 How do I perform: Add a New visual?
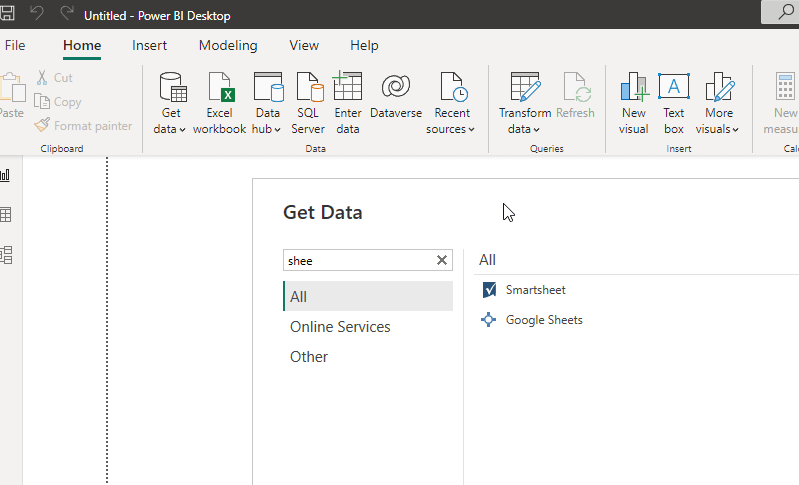633,103
